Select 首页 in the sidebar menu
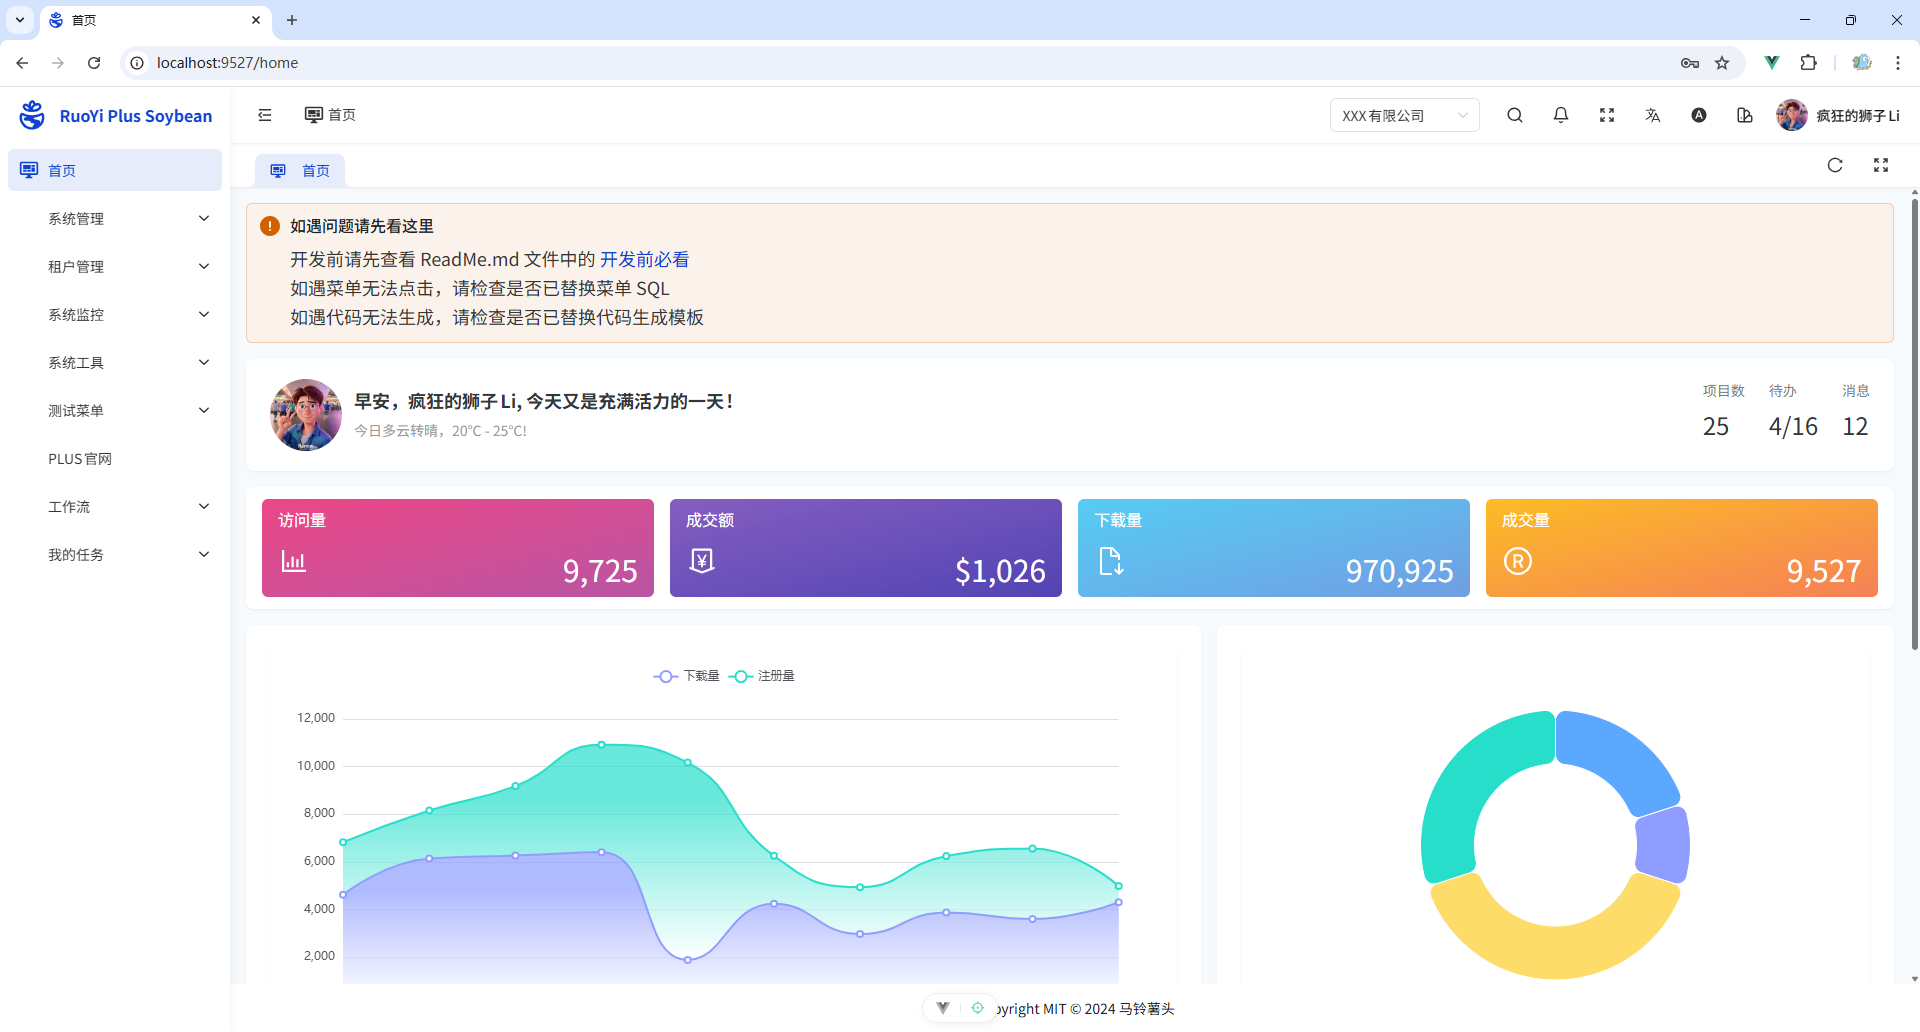Image resolution: width=1920 pixels, height=1032 pixels. (115, 171)
